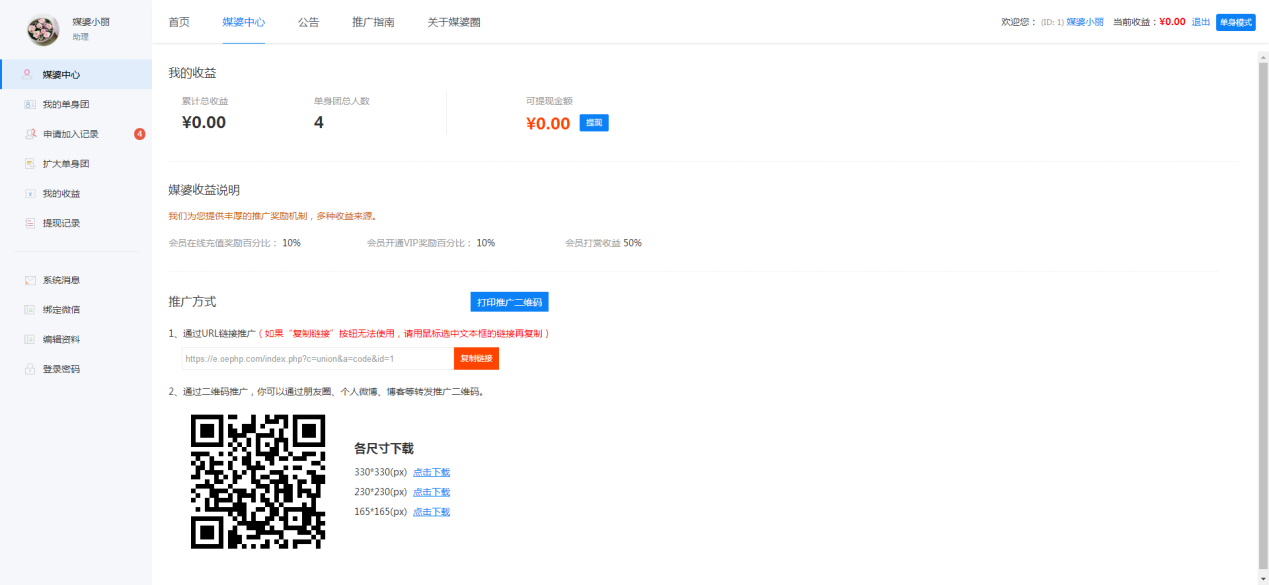Click the orange 可提现金额 ¥0.00 amount
The image size is (1269, 585).
pos(548,124)
